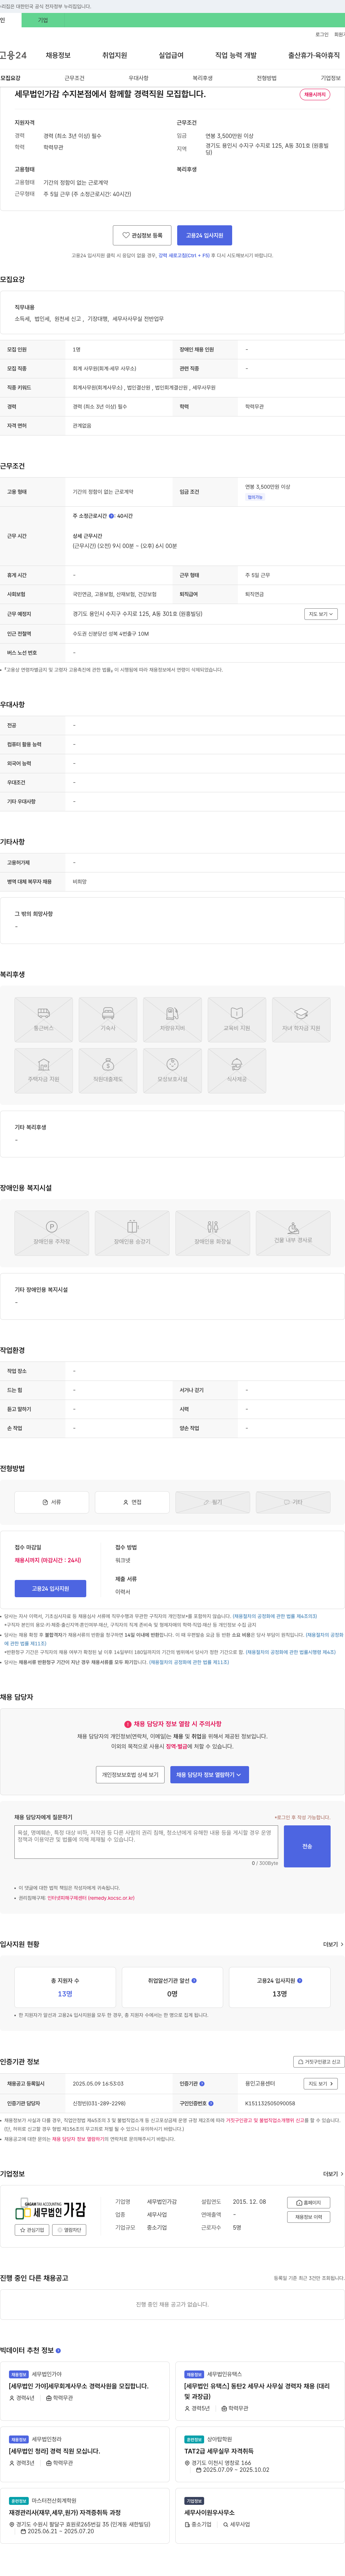Viewport: 345px width, 2576px height.
Task: Click the 장애인용 주차장 icon
Action: click(x=52, y=1233)
